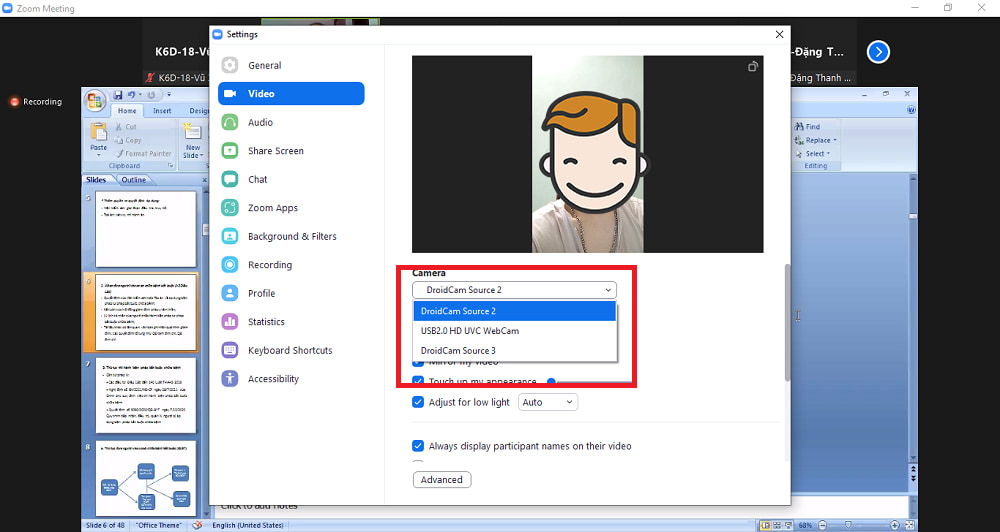
Task: Click the Advanced button in Video settings
Action: pos(442,480)
